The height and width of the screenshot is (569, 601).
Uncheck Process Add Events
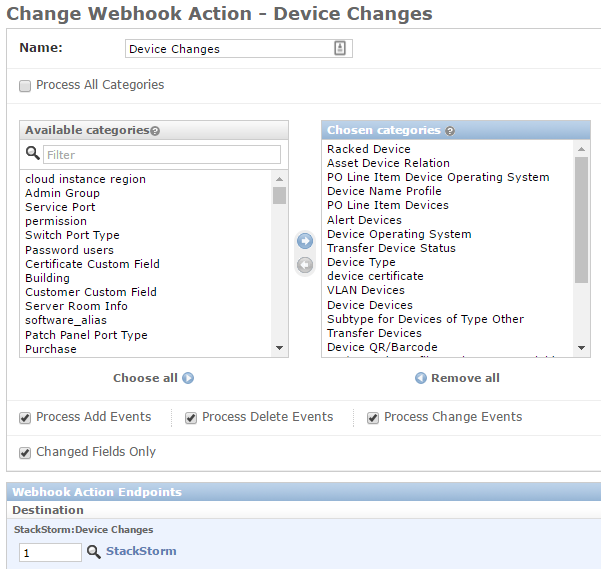(25, 418)
